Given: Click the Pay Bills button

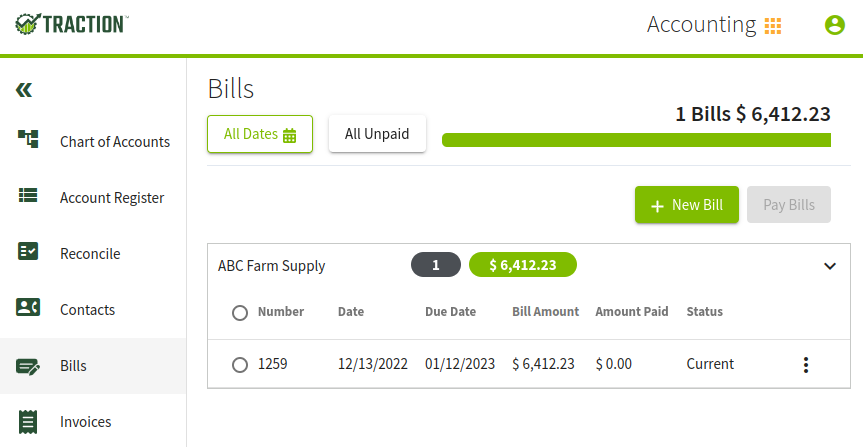Looking at the screenshot, I should pyautogui.click(x=789, y=205).
